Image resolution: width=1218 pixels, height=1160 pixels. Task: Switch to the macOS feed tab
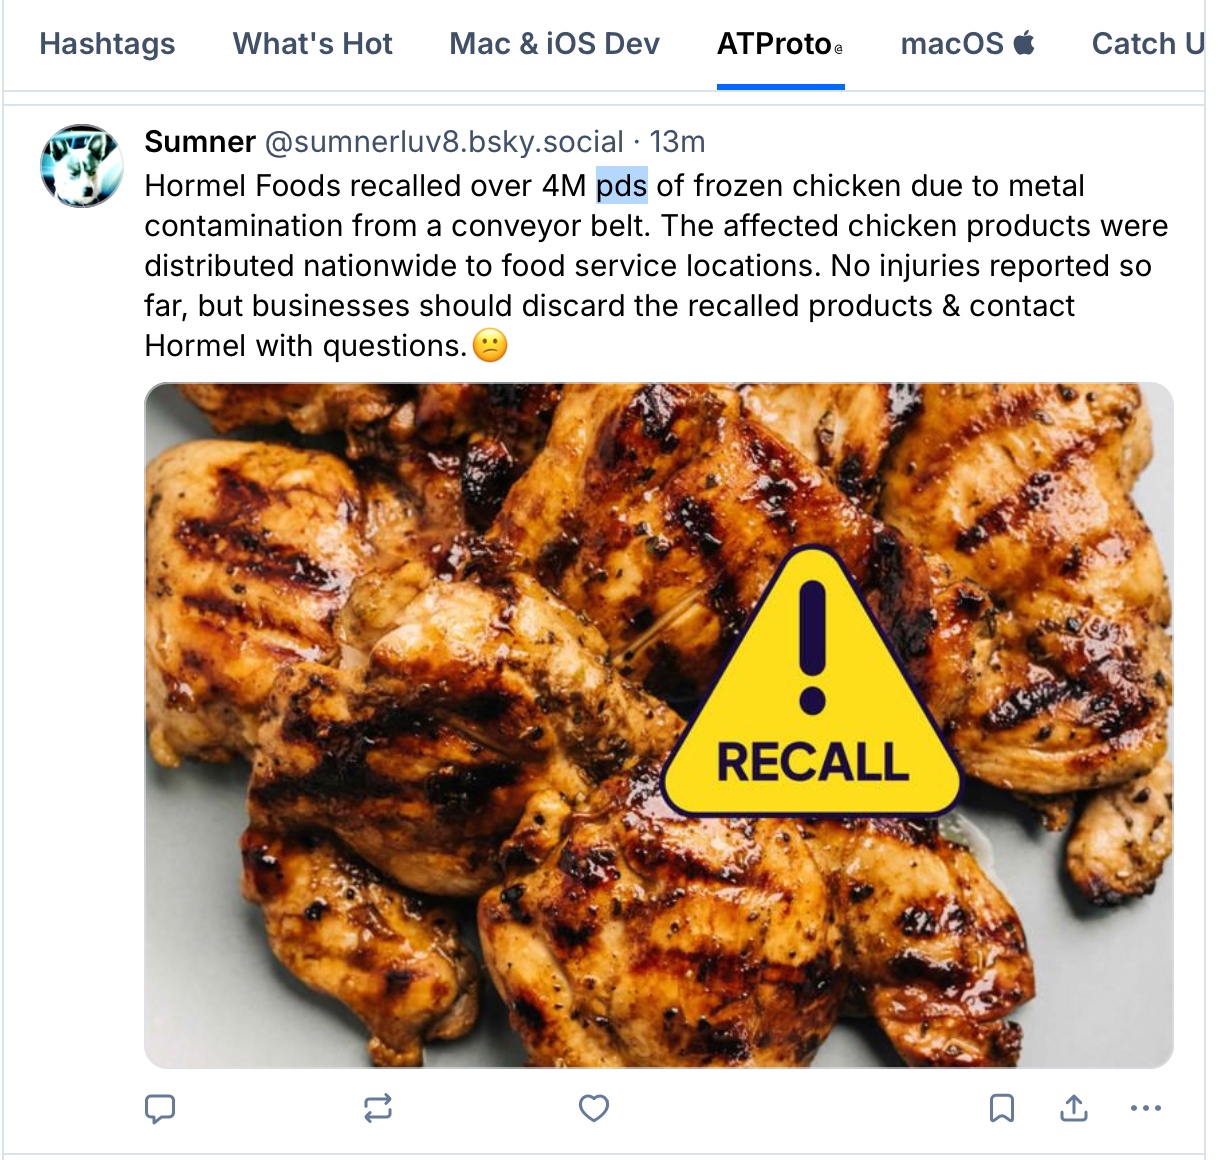click(967, 44)
